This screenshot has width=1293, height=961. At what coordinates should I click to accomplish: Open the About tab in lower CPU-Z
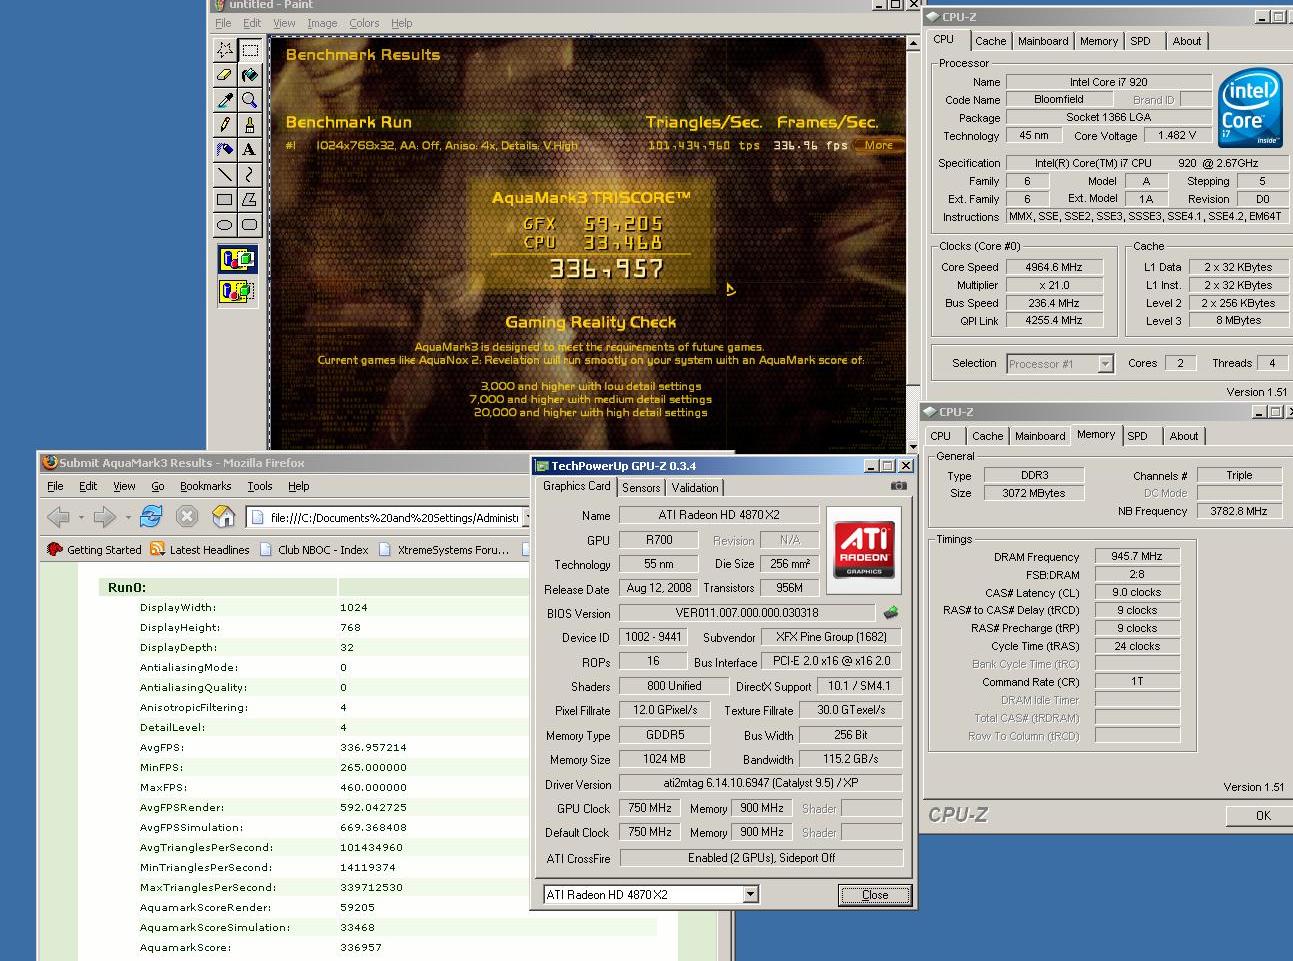tap(1184, 436)
